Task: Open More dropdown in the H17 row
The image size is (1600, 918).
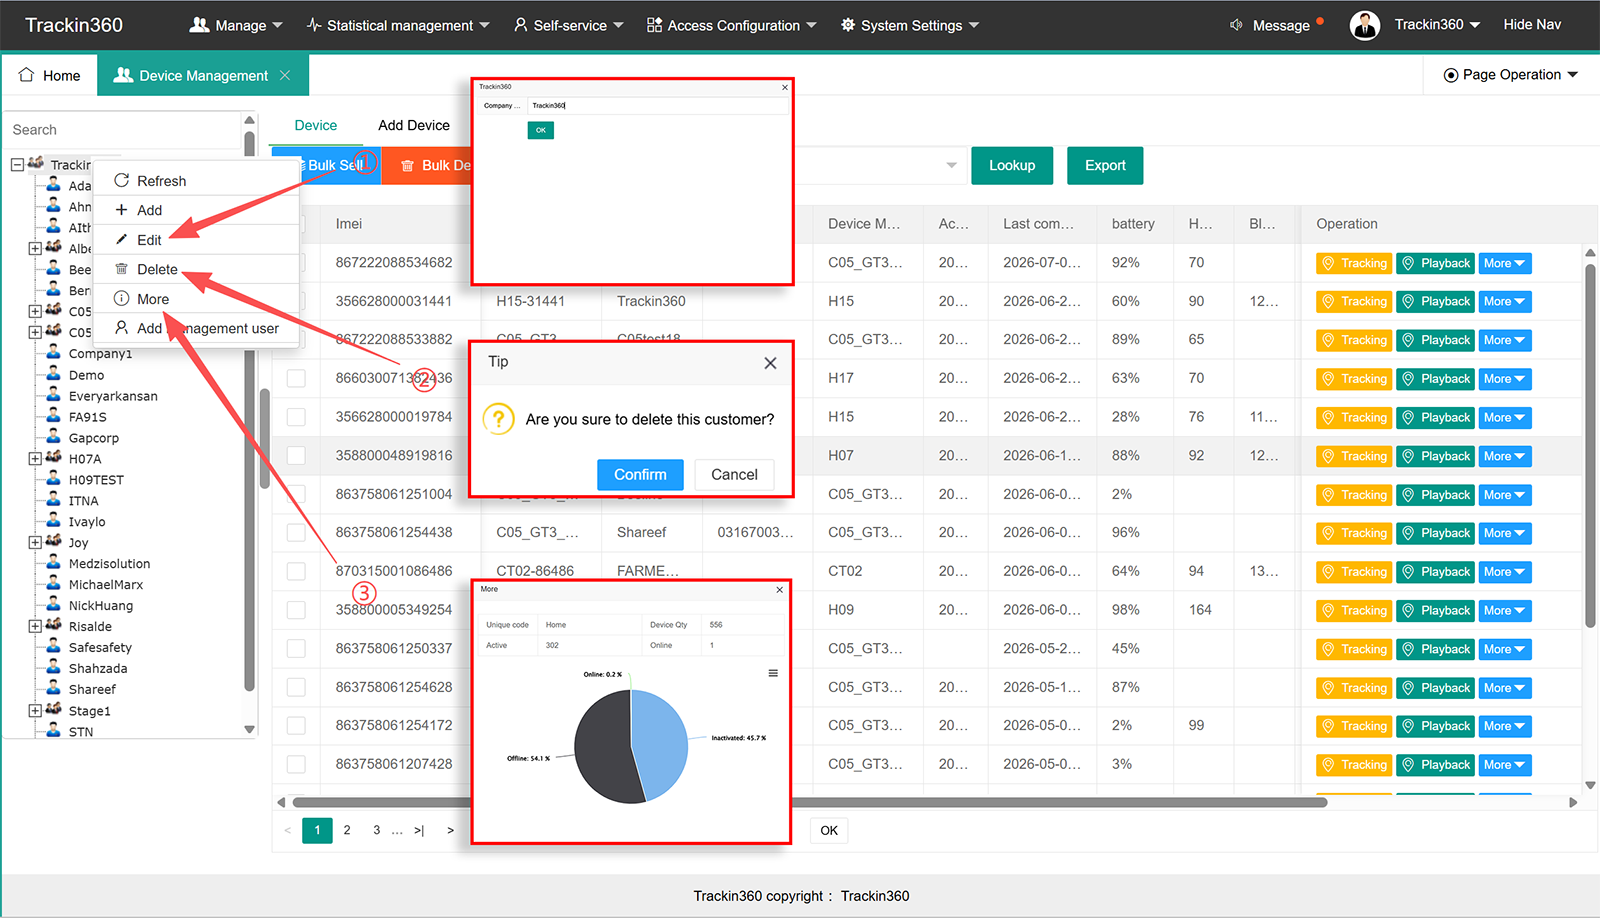Action: pyautogui.click(x=1504, y=379)
